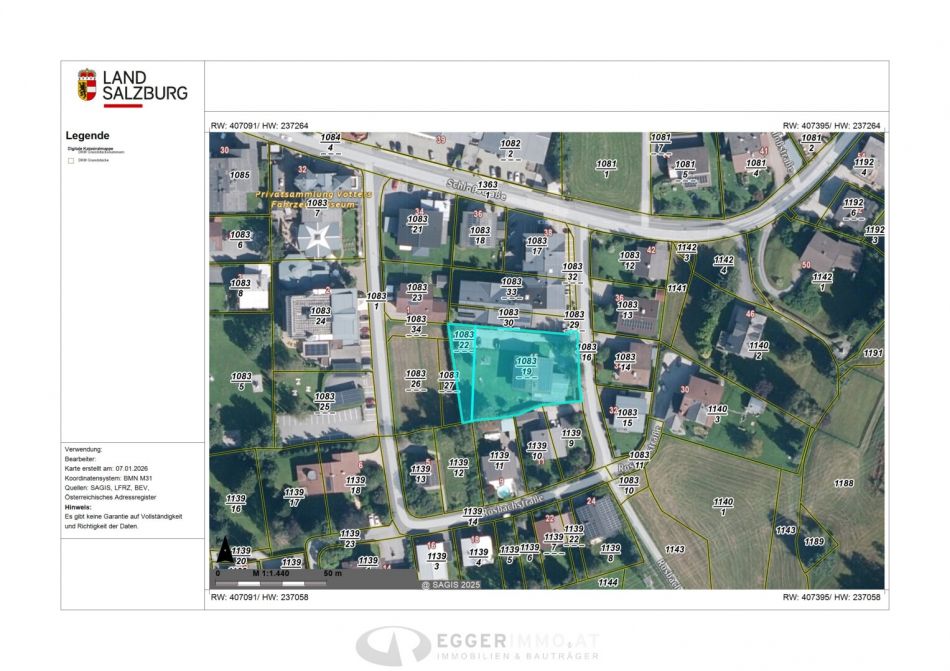Click the DKM Grundstücke legend checkbox
Viewport: 950px width, 671px height.
pos(69,159)
